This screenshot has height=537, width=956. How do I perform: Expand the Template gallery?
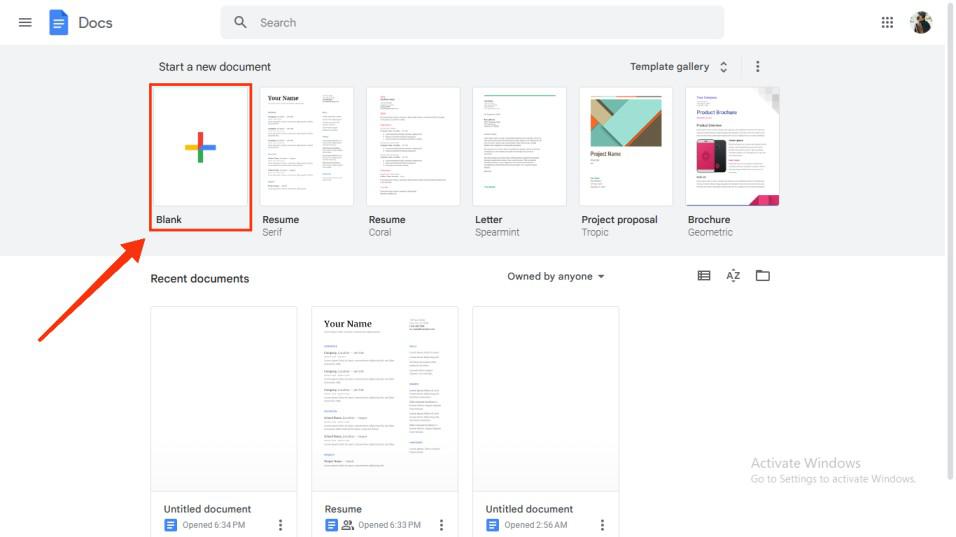coord(679,66)
